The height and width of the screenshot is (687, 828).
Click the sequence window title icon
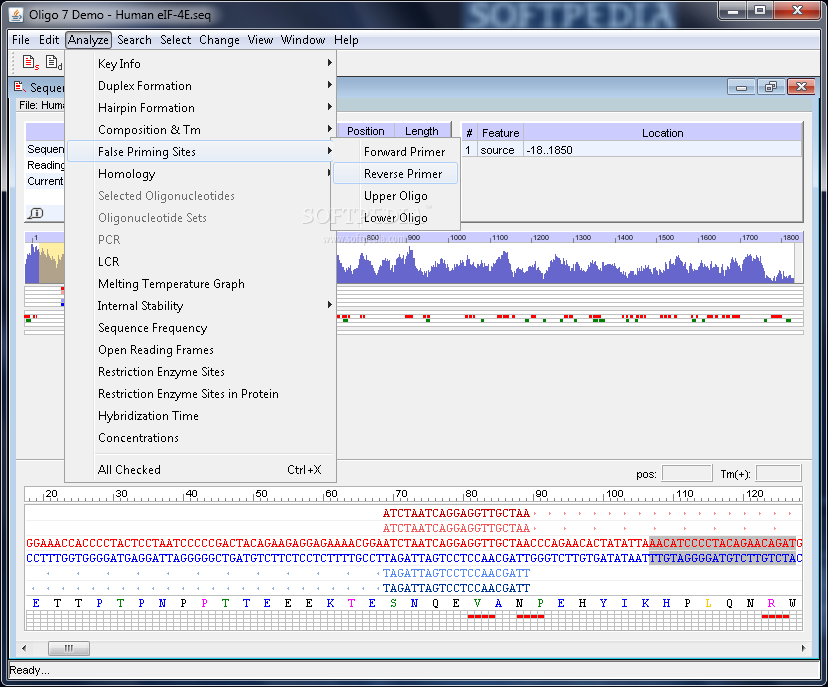(20, 88)
